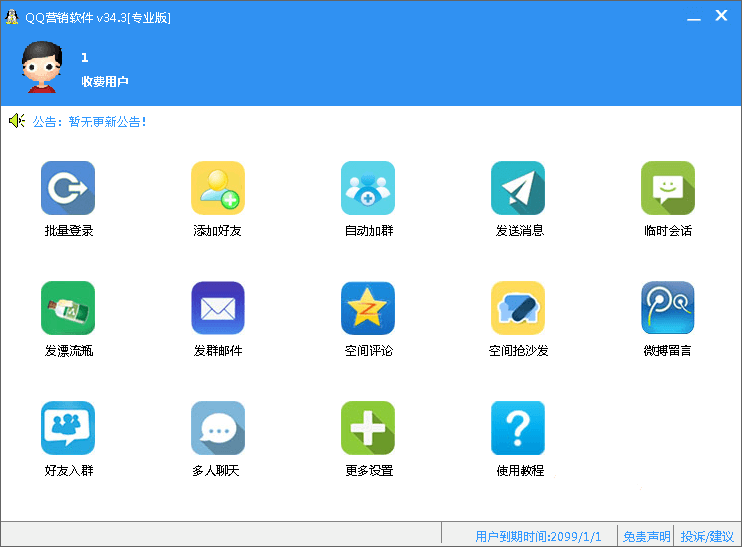
Task: Click the 空间抢沙发 text label
Action: click(519, 351)
